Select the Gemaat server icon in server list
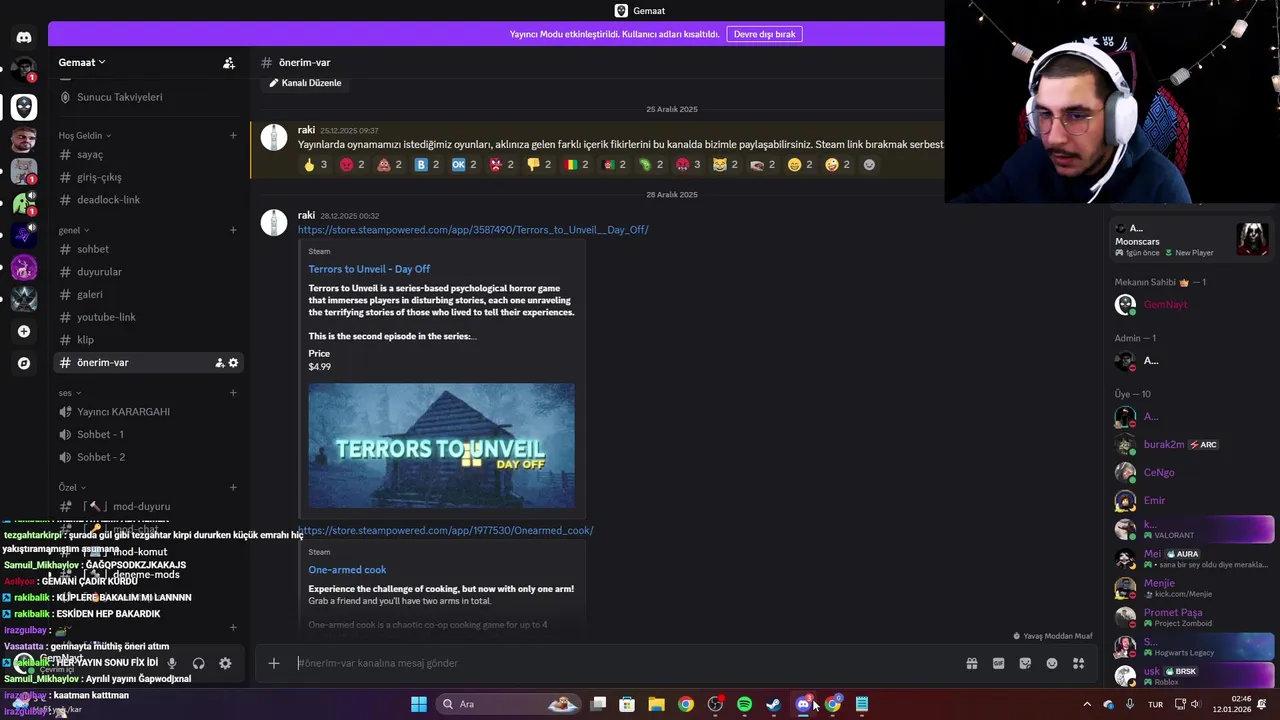Screen dimensions: 1280x720 click(x=24, y=105)
